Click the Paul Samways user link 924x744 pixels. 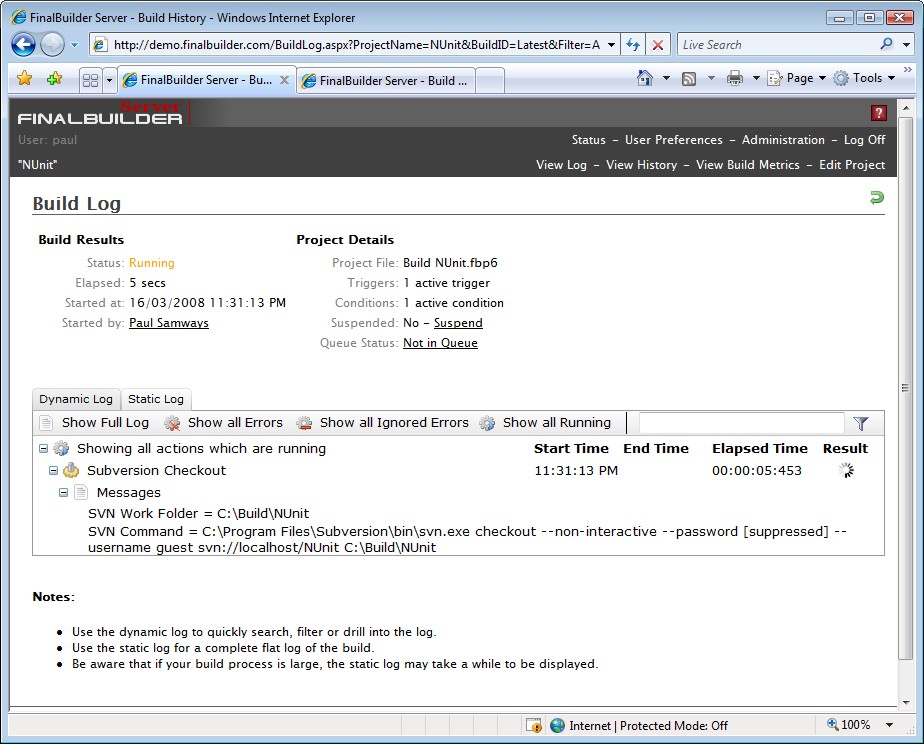click(169, 323)
